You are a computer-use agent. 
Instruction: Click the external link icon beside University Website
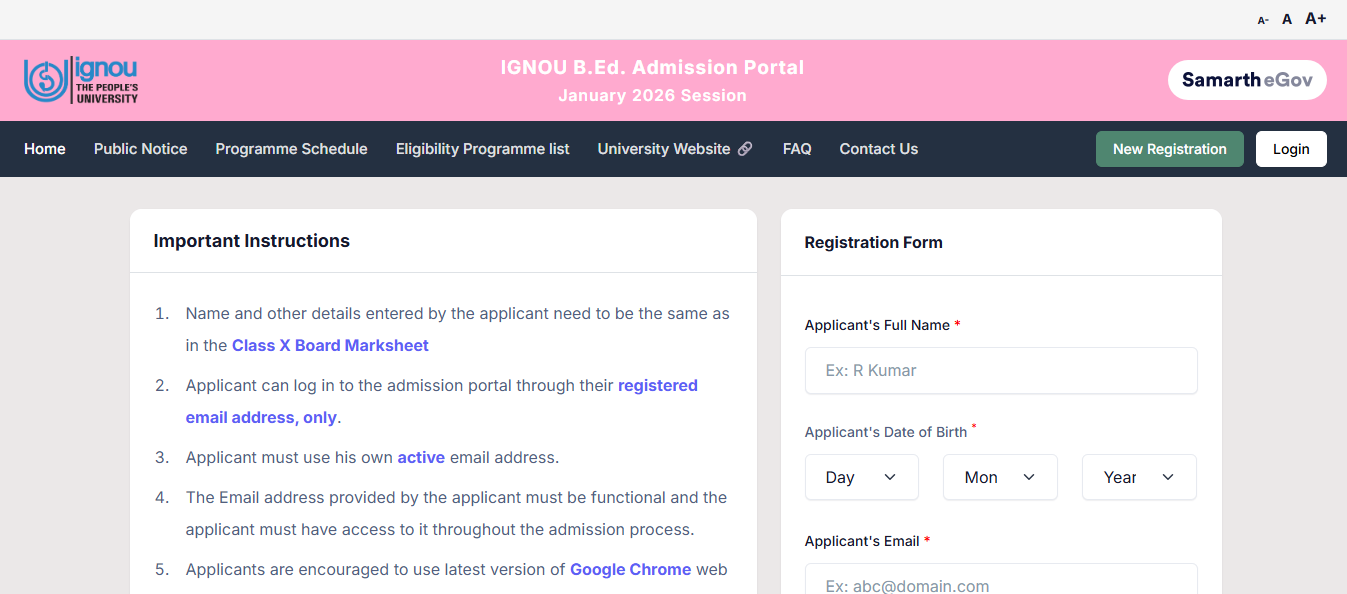(x=745, y=148)
